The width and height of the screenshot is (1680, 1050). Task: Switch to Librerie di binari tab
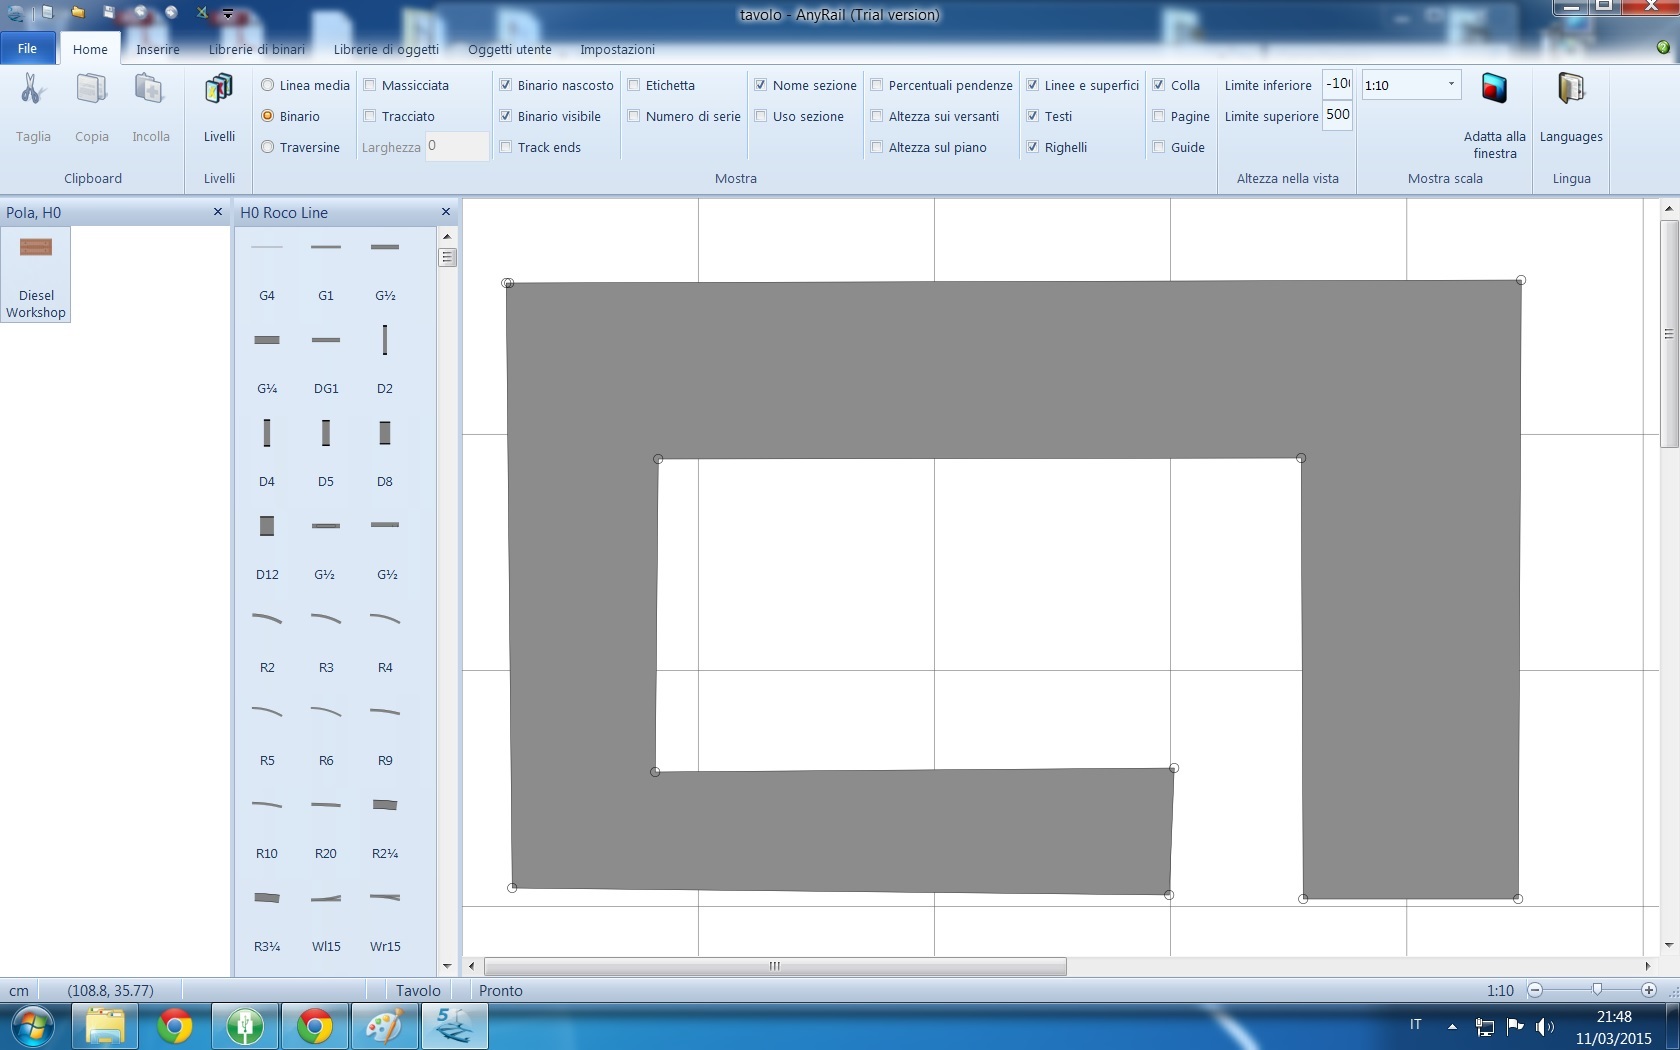pos(257,49)
